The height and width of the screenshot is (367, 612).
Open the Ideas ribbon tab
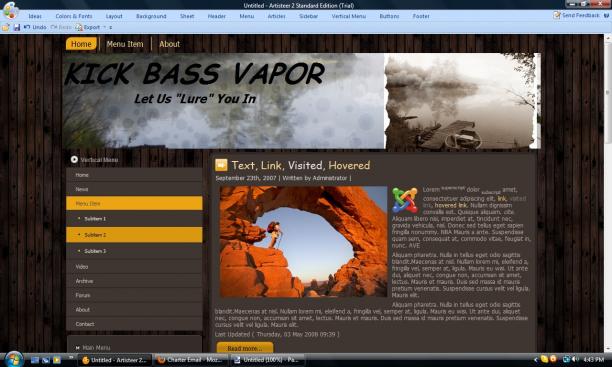coord(35,16)
